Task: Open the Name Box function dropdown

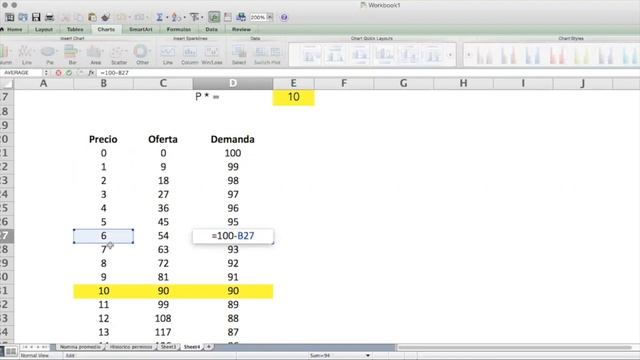Action: 46,73
